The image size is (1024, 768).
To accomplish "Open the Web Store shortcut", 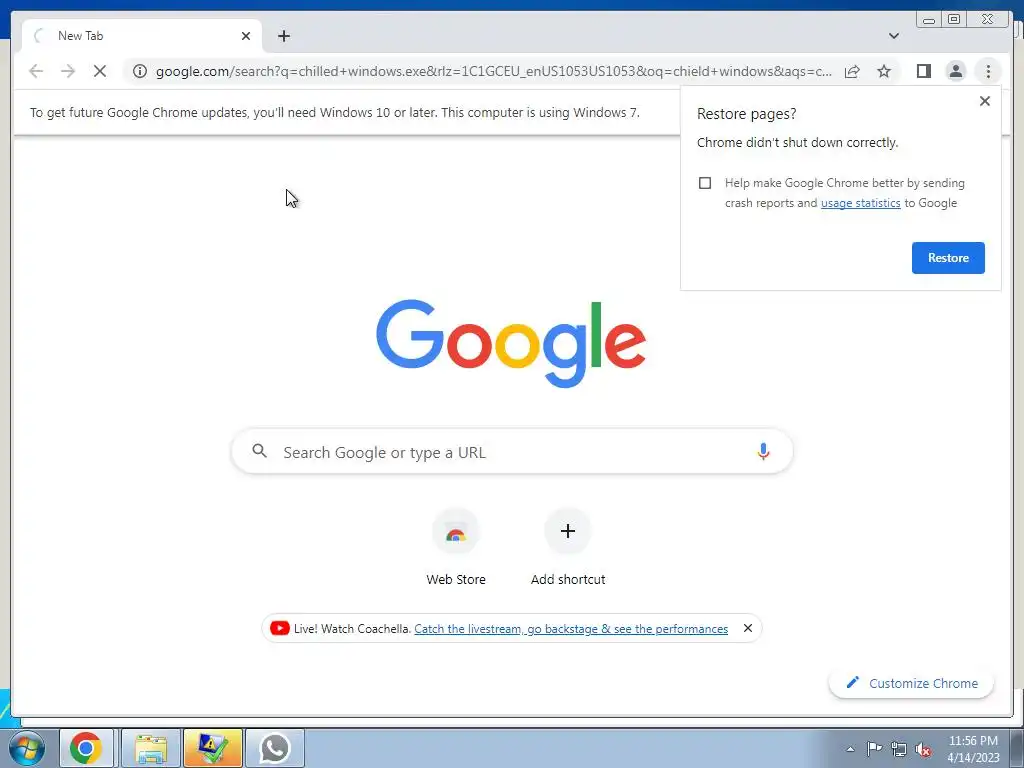I will pyautogui.click(x=456, y=547).
